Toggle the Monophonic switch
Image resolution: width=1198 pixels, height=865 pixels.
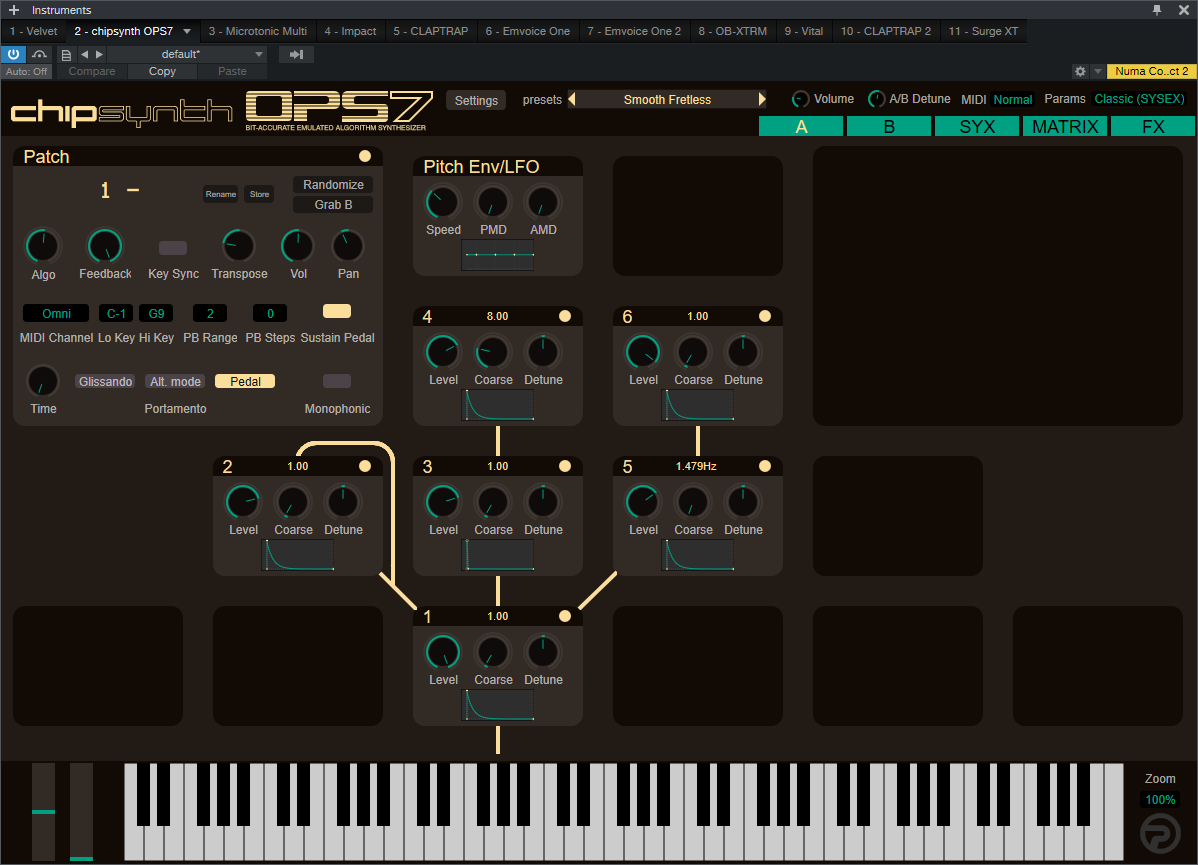pos(337,381)
